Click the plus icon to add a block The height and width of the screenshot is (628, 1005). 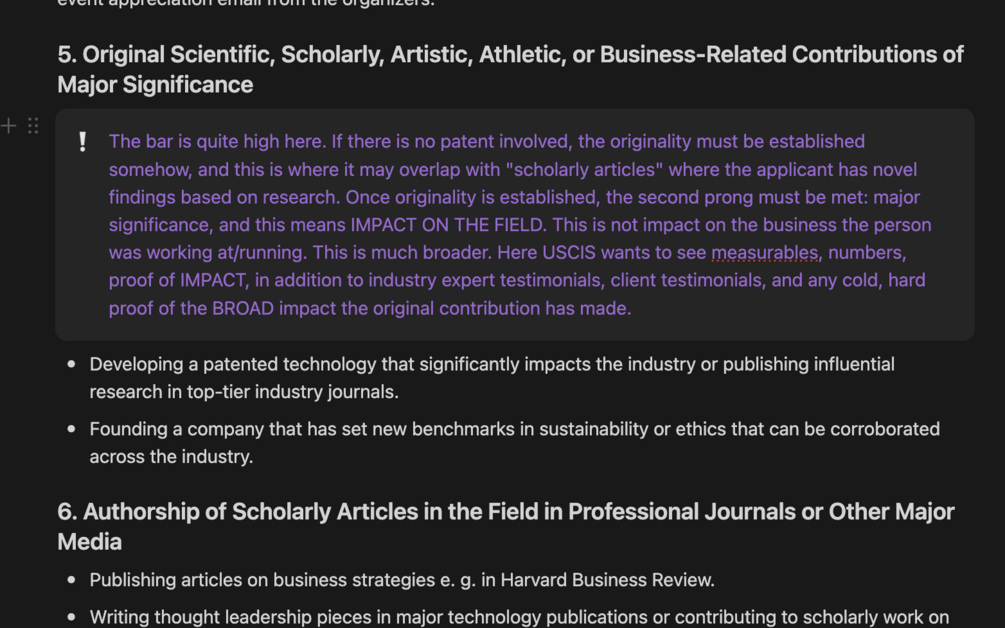8,126
